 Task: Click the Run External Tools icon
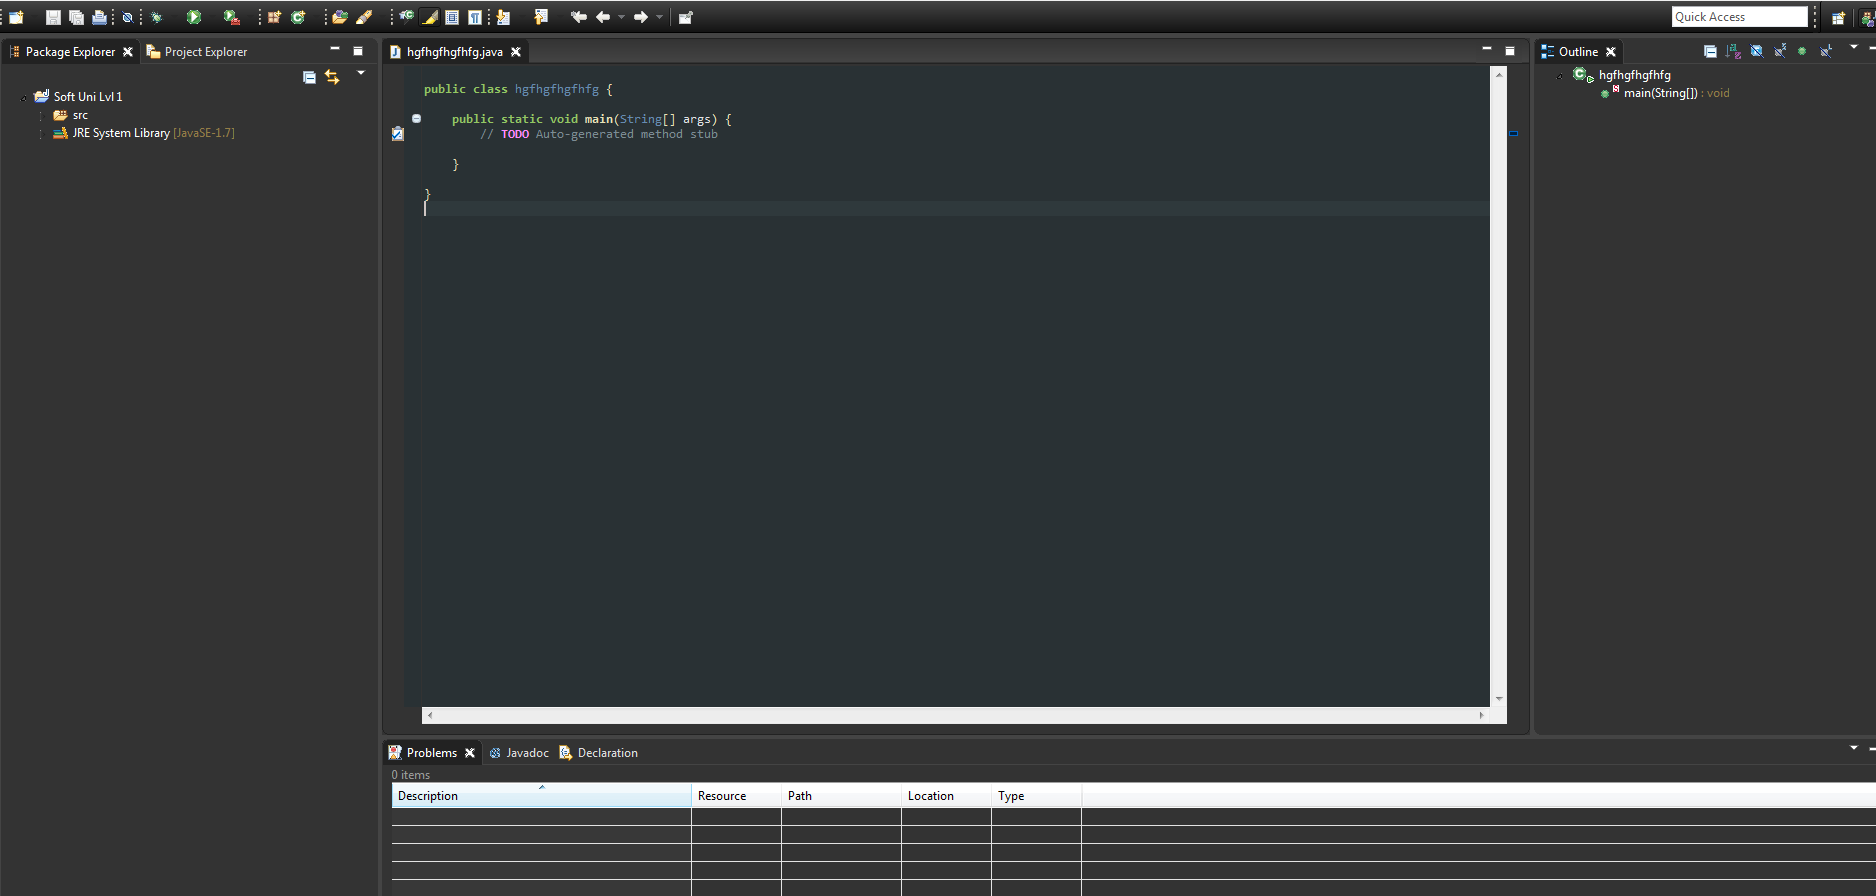pyautogui.click(x=231, y=17)
